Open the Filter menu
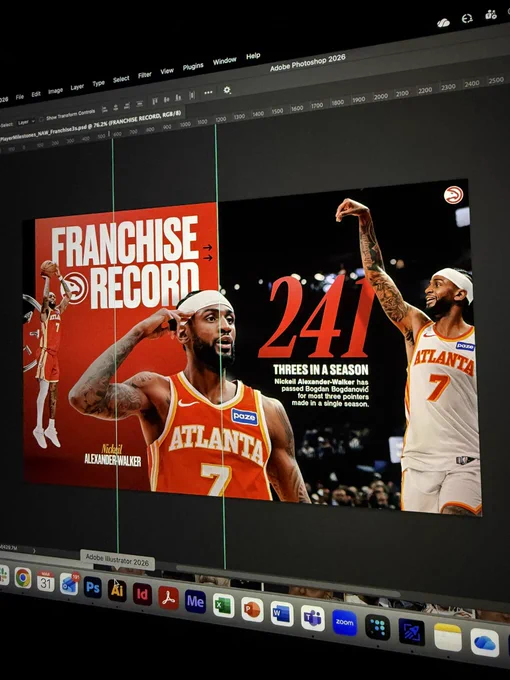Image resolution: width=510 pixels, height=680 pixels. coord(145,75)
